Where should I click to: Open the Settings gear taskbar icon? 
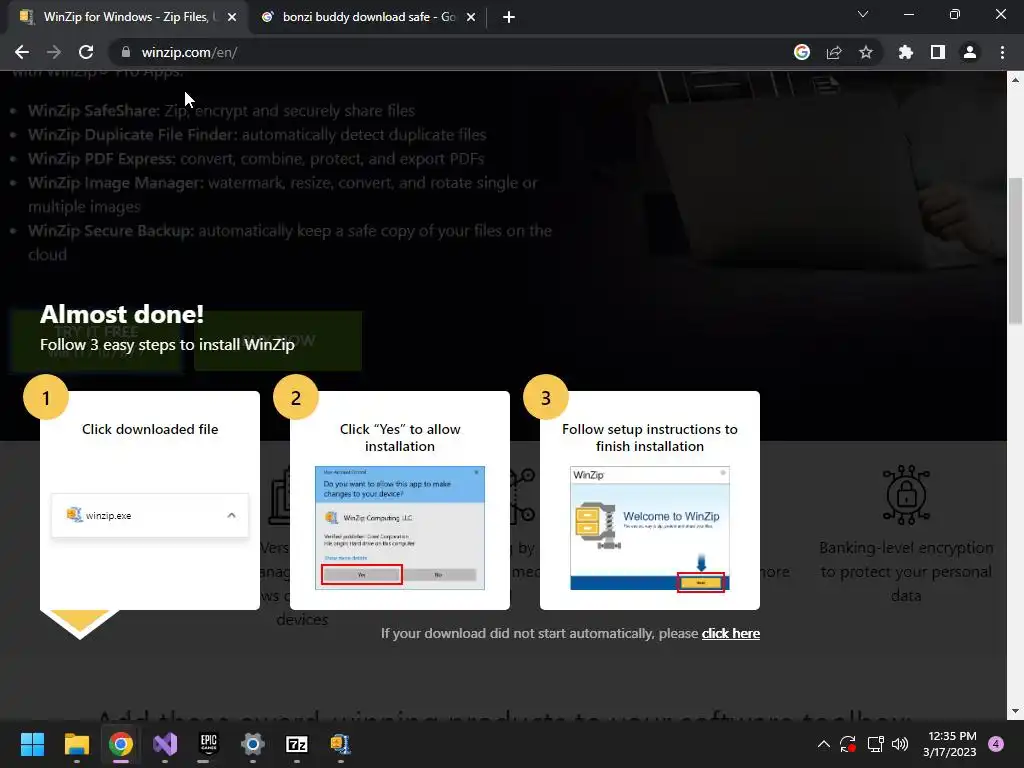tap(253, 744)
